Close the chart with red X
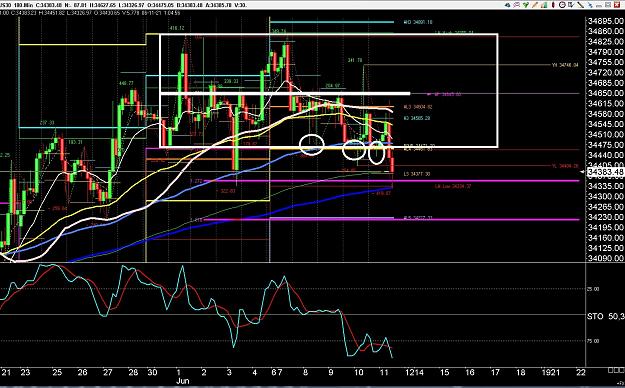The image size is (625, 388). click(617, 5)
